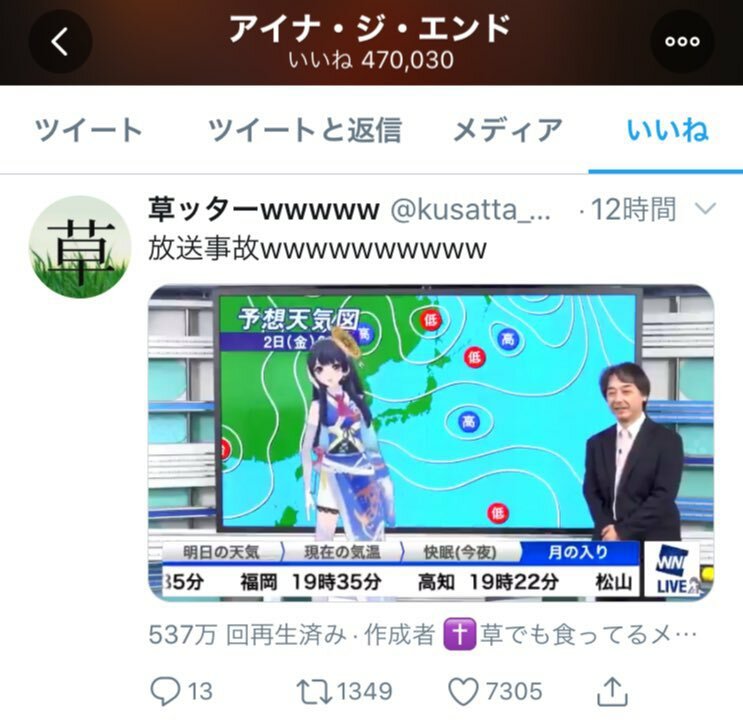Open the メディア tab
743x723 pixels.
point(507,130)
